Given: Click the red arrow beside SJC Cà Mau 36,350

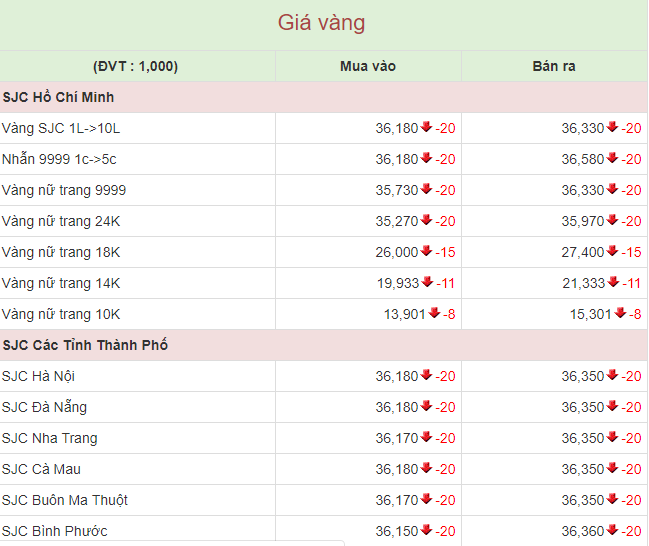Looking at the screenshot, I should point(612,468).
